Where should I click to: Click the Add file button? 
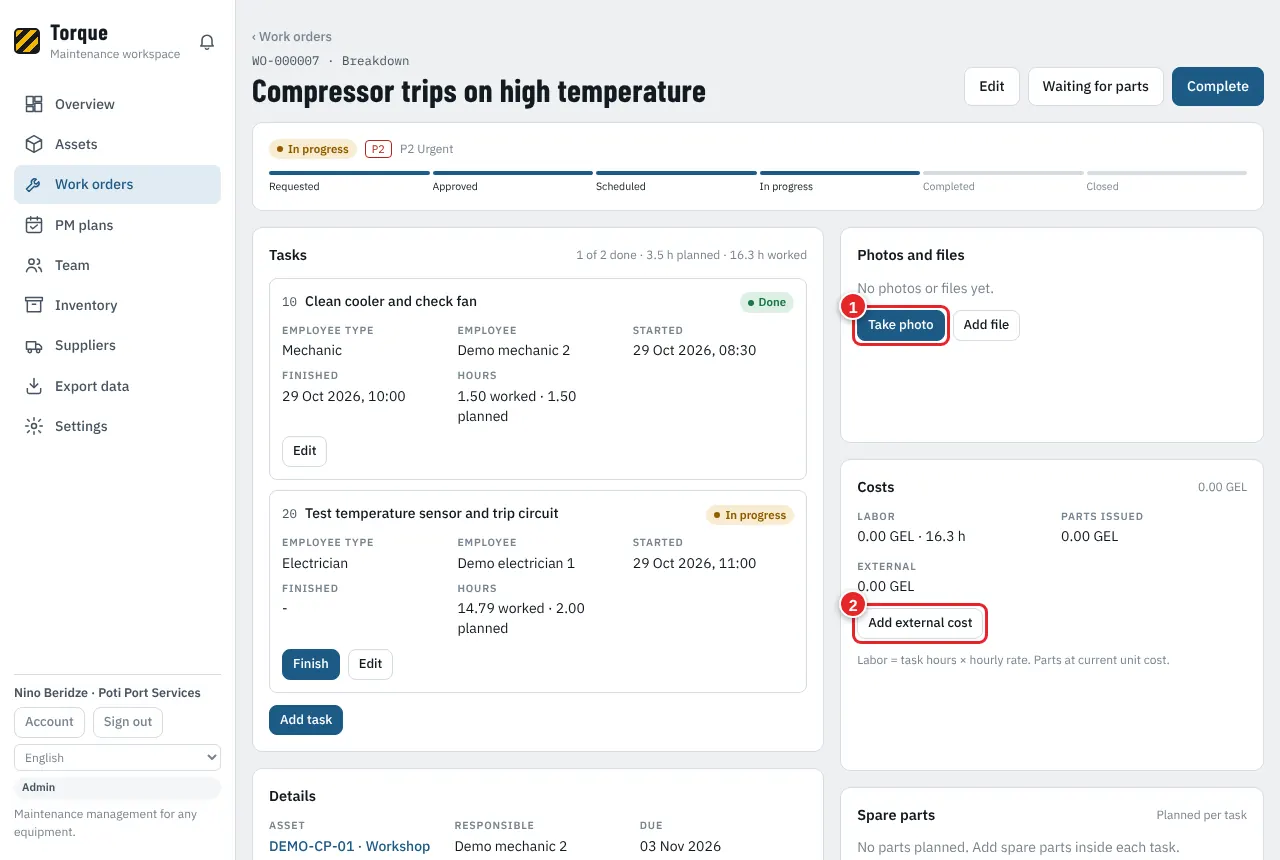986,325
